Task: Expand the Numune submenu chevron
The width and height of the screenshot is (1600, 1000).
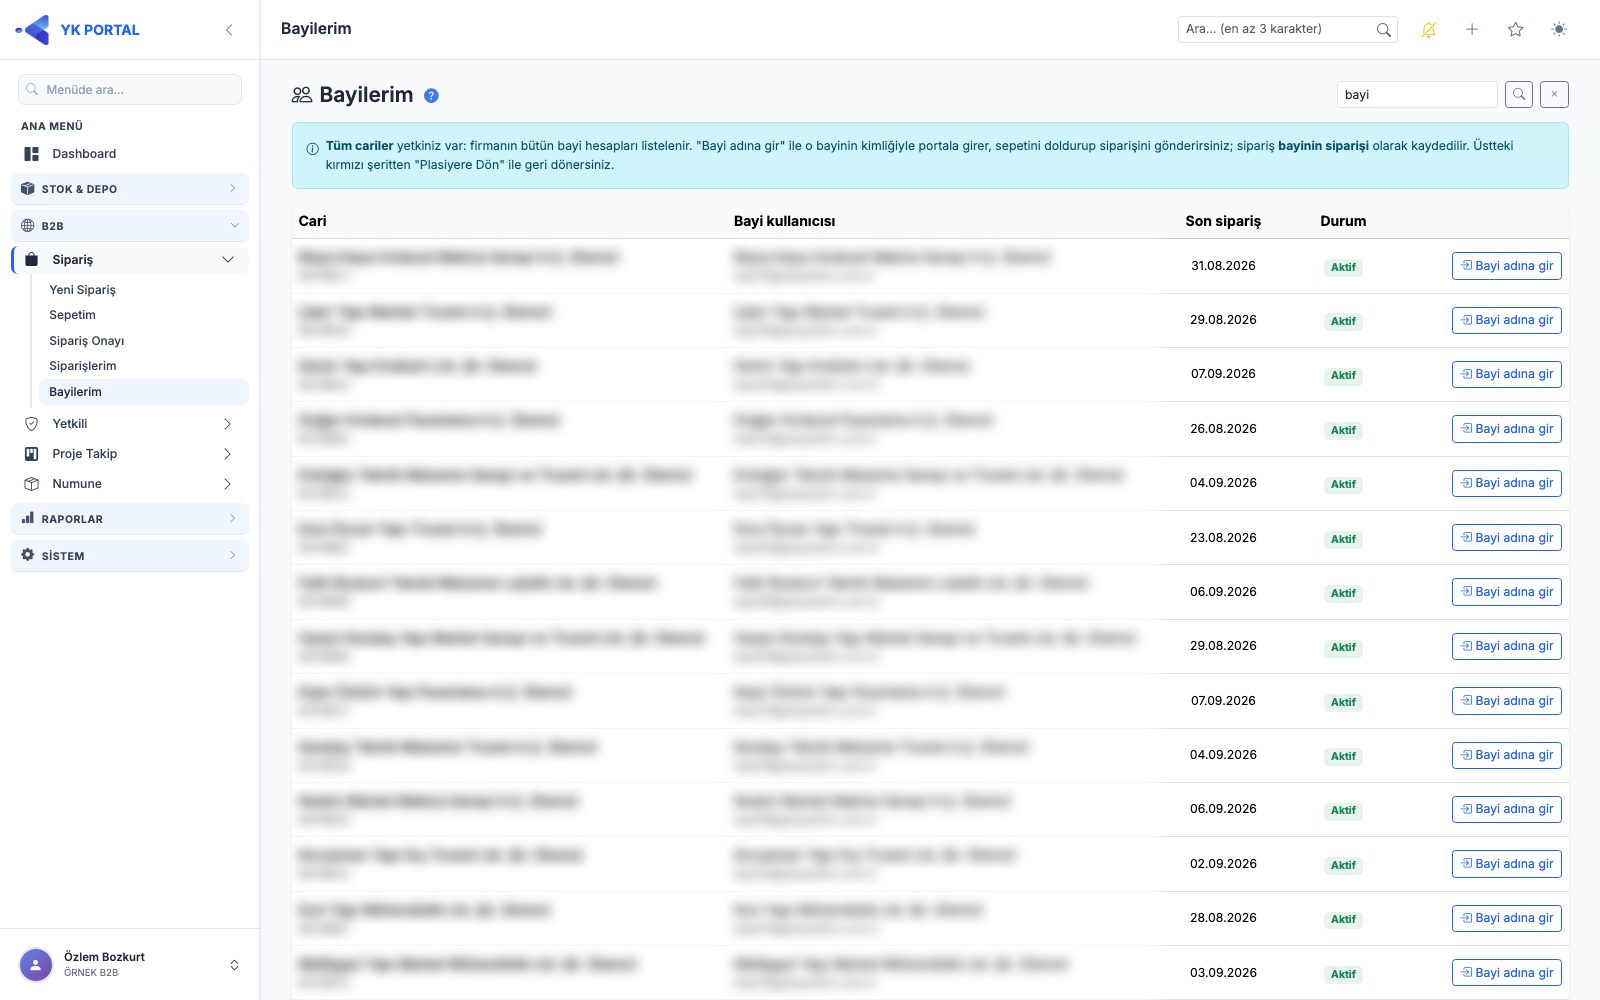Action: tap(228, 484)
